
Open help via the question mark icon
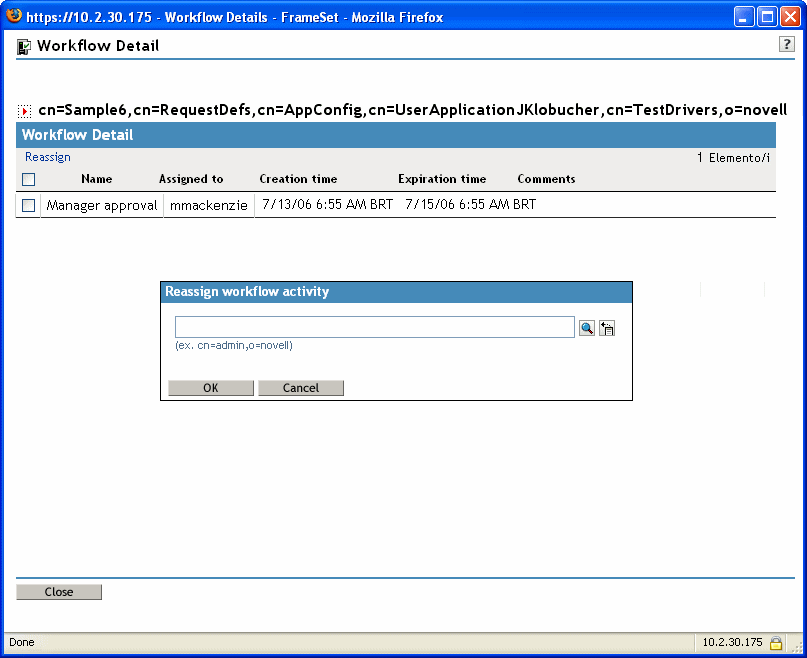(786, 44)
